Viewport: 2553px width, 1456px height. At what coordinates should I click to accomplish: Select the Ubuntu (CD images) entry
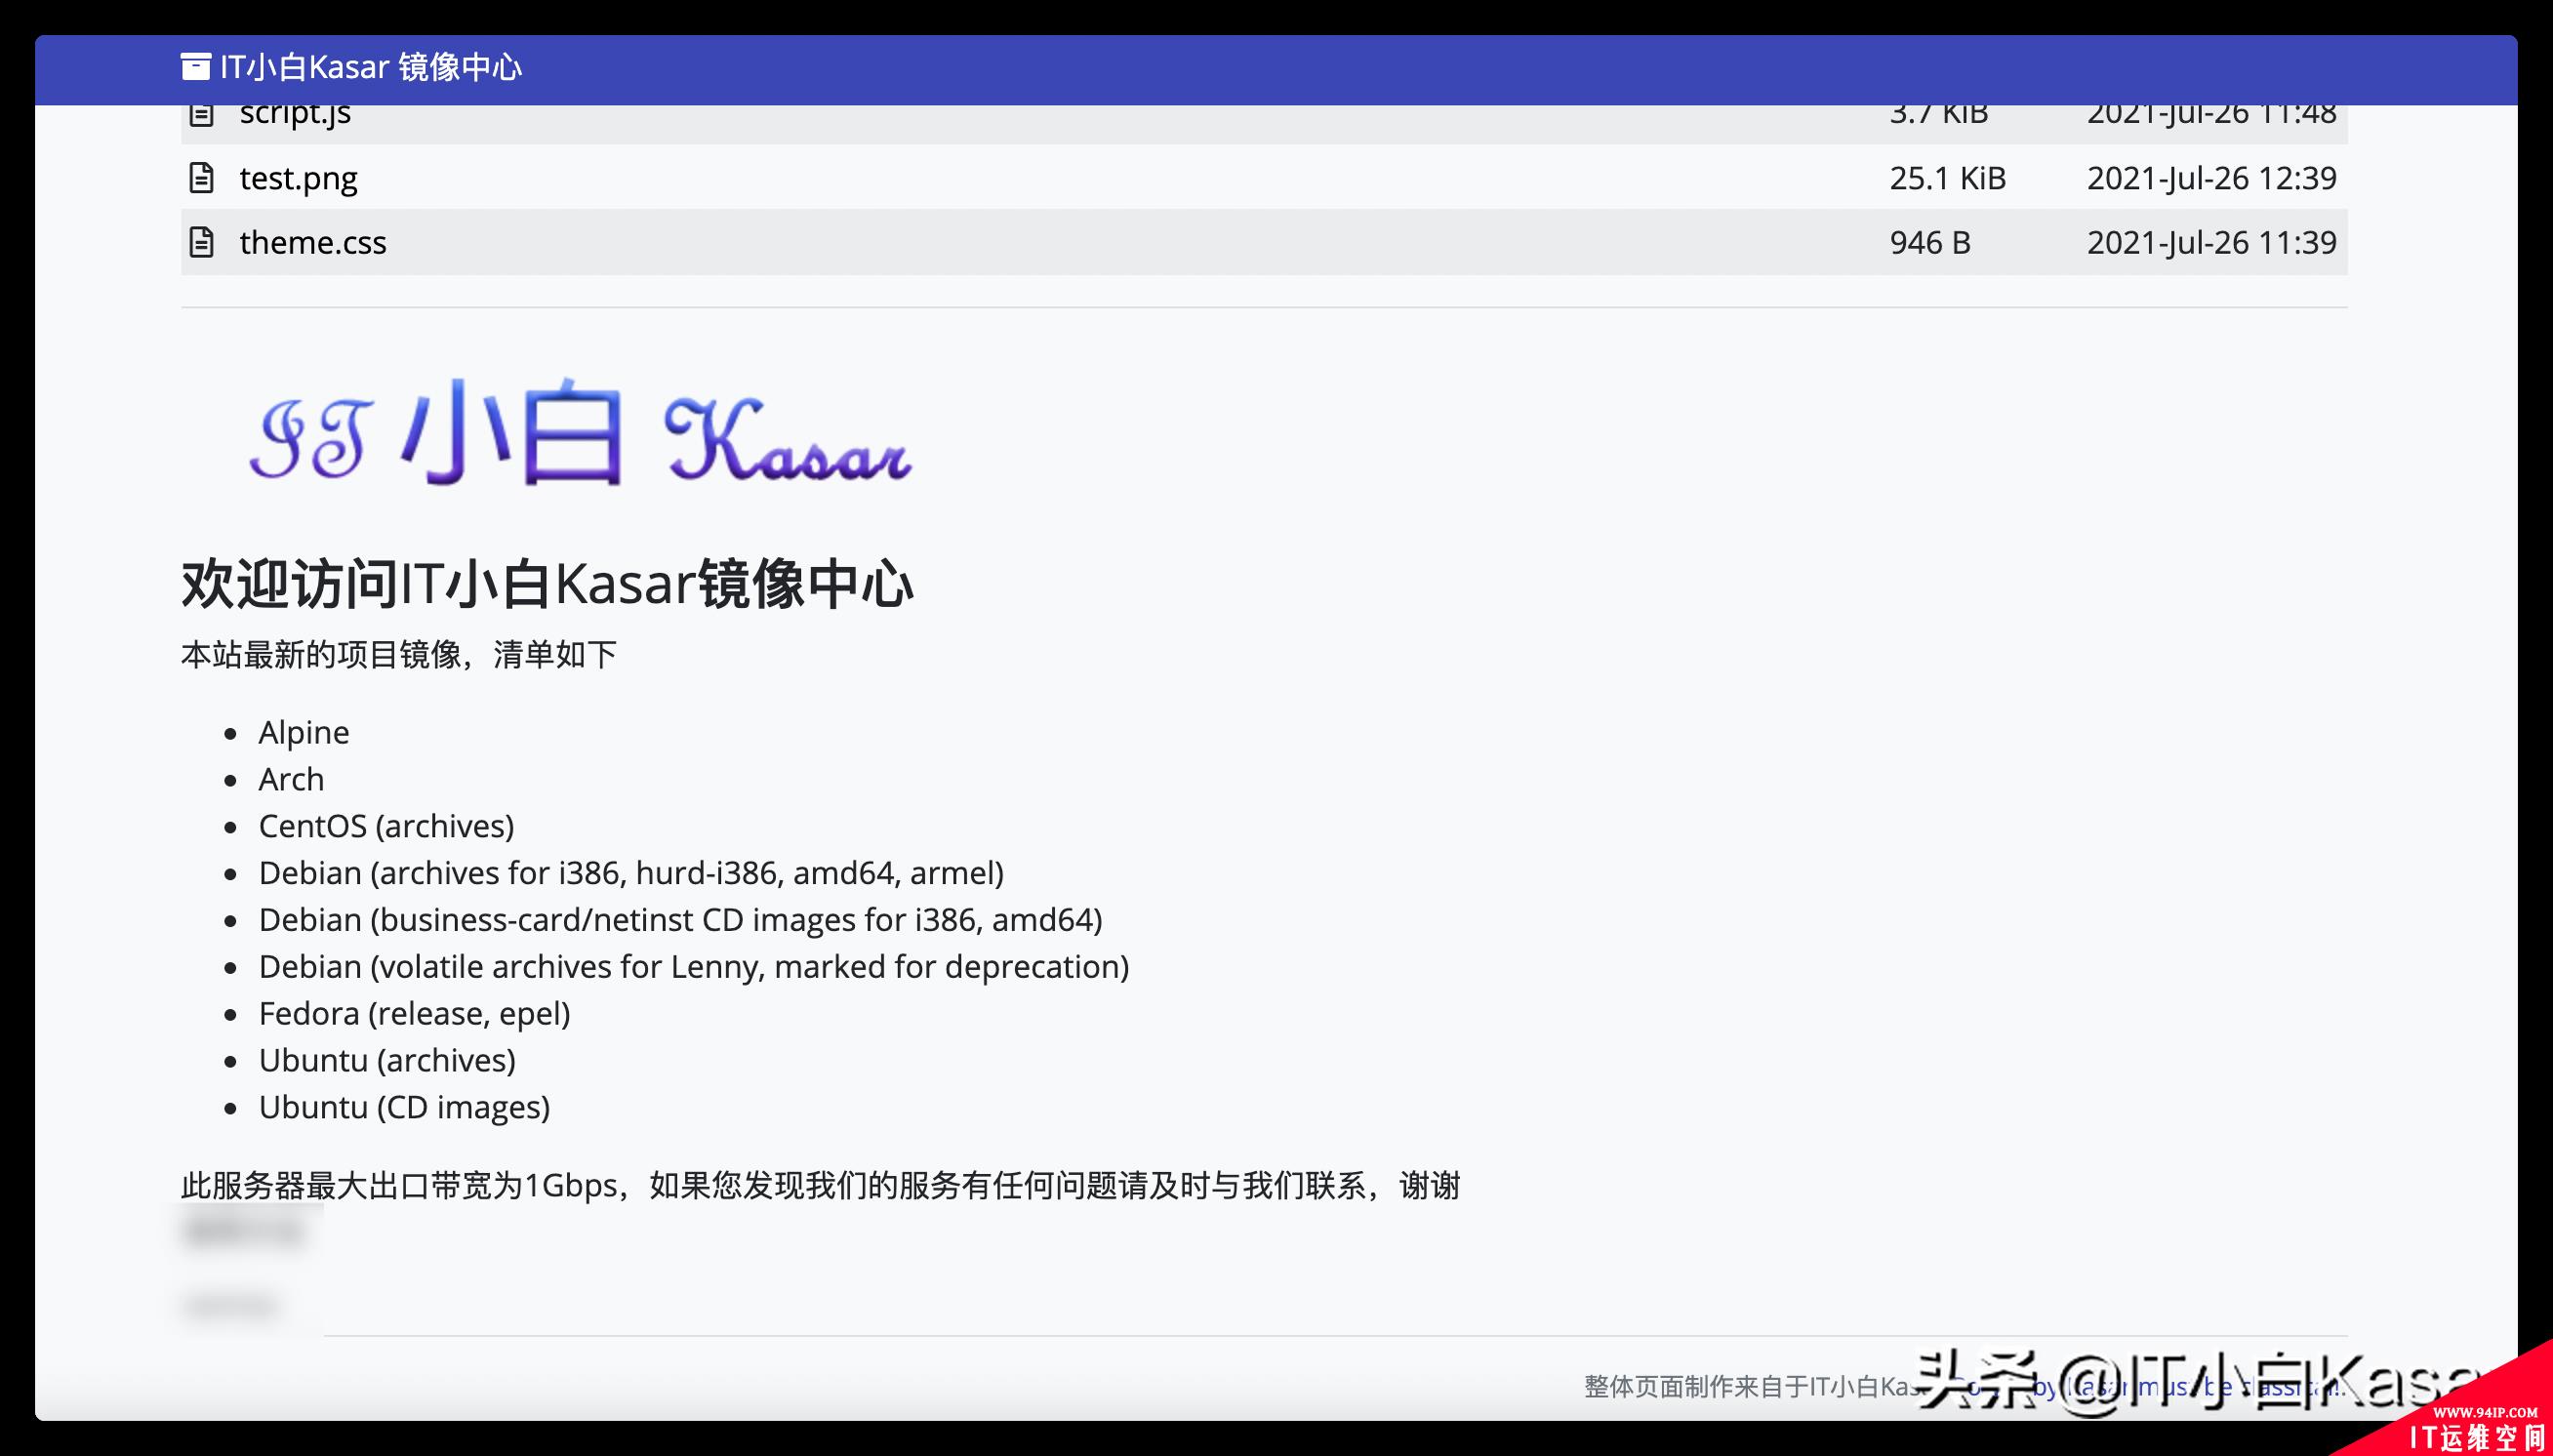[x=404, y=1107]
